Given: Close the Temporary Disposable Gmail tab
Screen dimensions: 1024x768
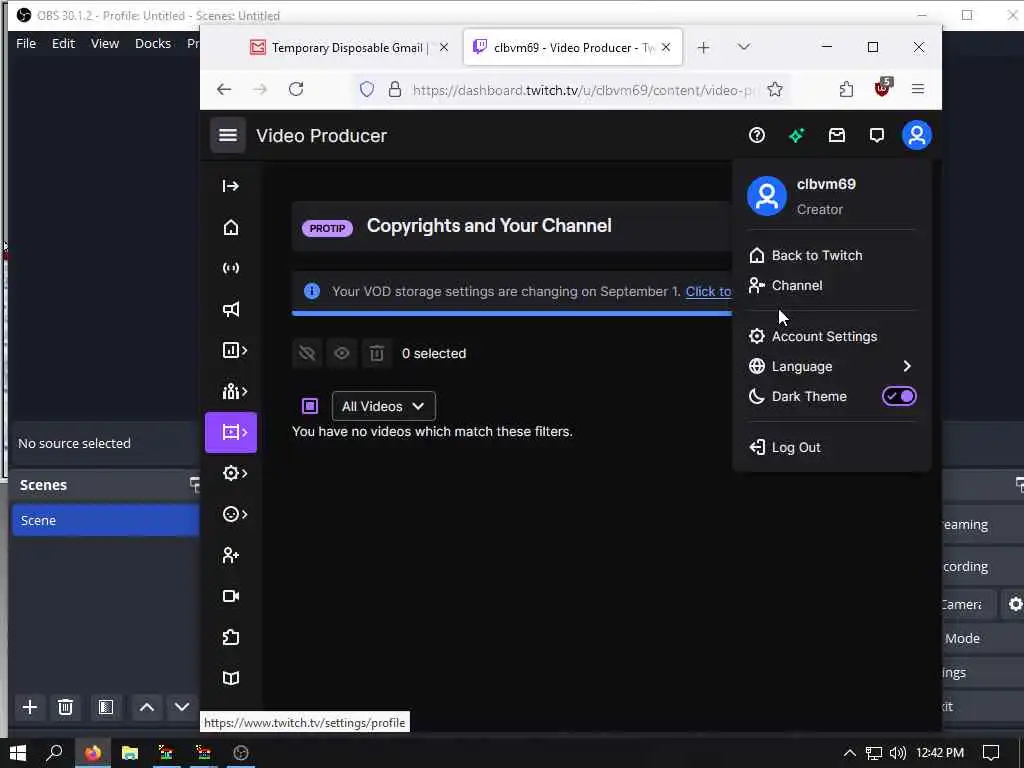Looking at the screenshot, I should click(444, 47).
